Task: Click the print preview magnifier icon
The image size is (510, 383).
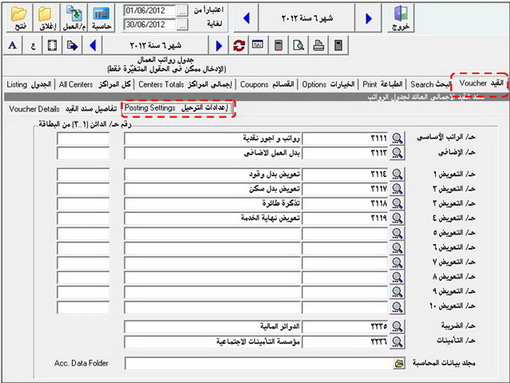Action: click(298, 45)
